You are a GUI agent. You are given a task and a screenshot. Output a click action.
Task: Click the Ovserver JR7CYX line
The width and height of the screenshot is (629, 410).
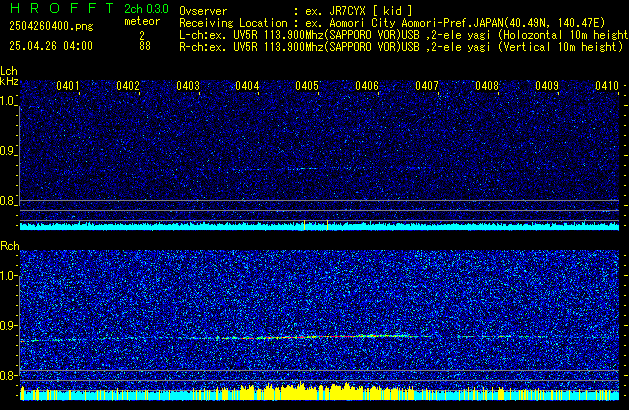pos(296,11)
